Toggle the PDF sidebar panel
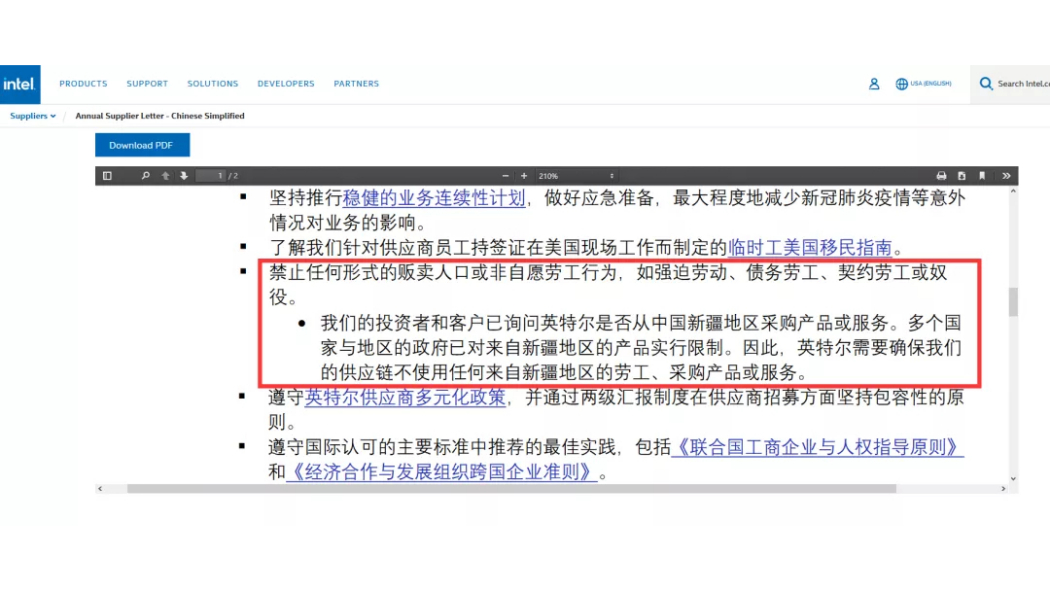This screenshot has width=1050, height=591. click(x=107, y=176)
